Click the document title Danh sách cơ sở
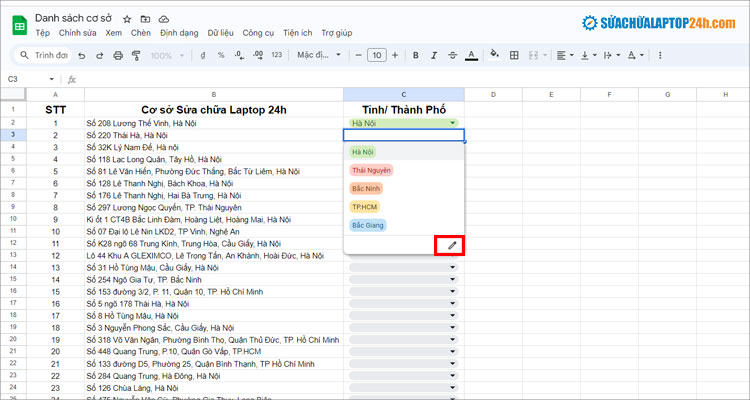The height and width of the screenshot is (400, 750). pyautogui.click(x=73, y=19)
